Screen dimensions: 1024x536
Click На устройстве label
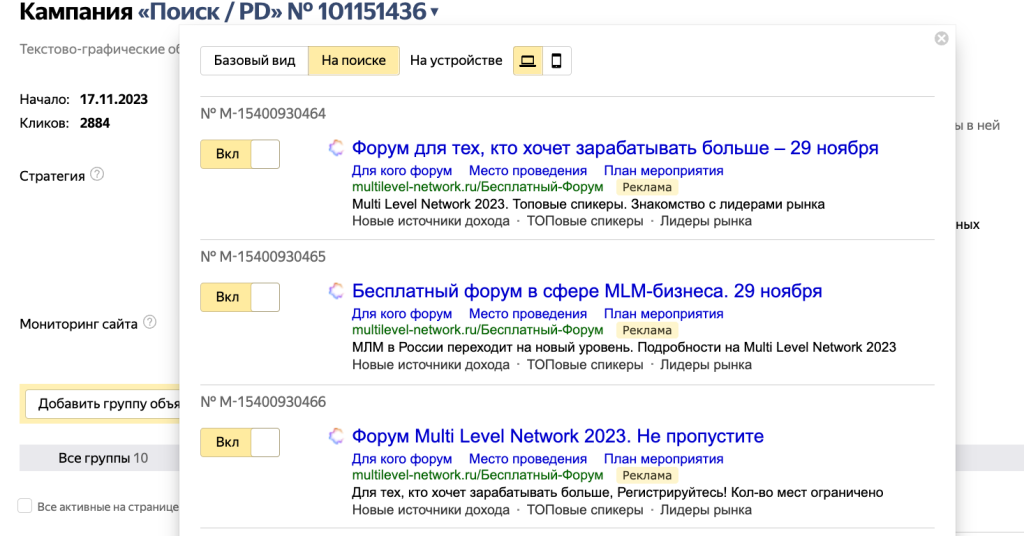tap(456, 61)
